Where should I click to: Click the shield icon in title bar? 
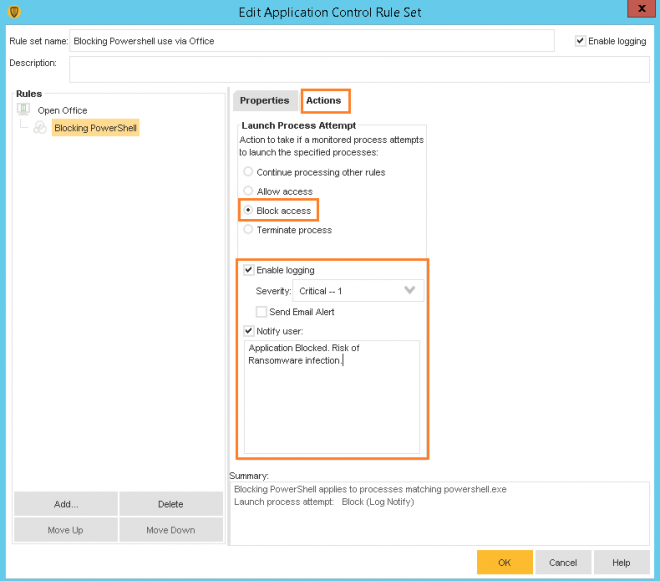click(x=12, y=11)
